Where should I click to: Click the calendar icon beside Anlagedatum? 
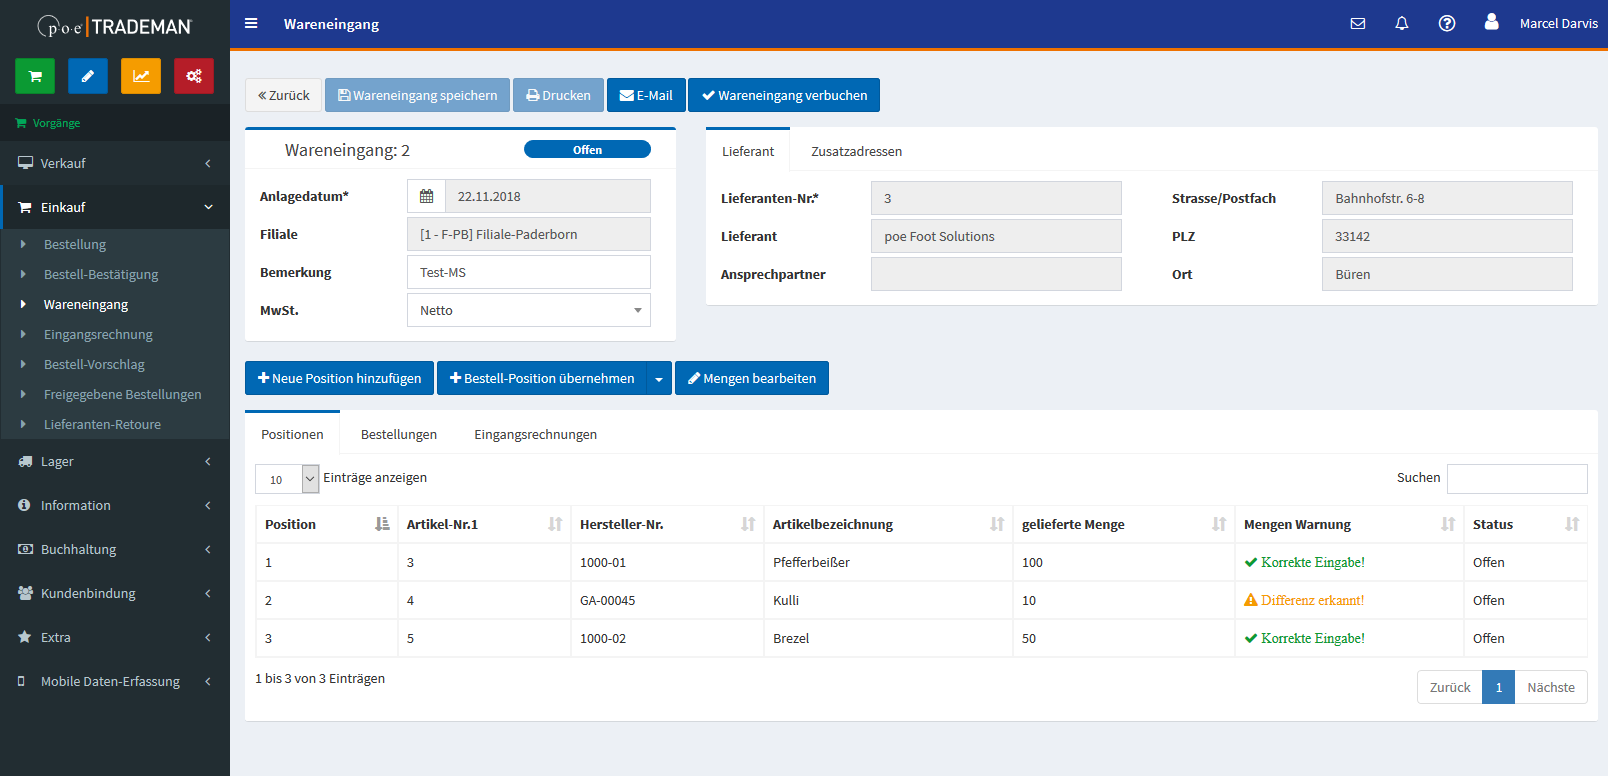pos(426,196)
